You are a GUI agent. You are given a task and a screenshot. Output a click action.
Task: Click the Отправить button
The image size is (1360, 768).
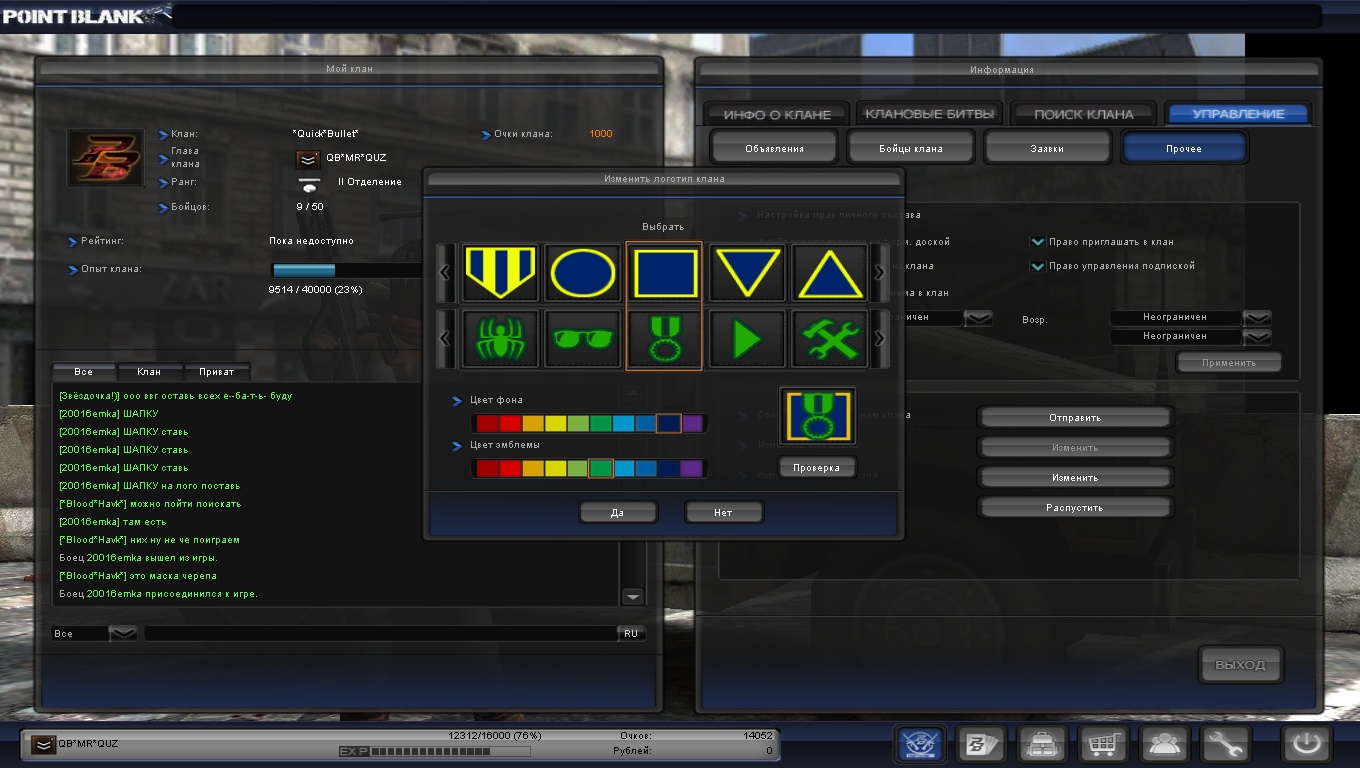click(1075, 417)
